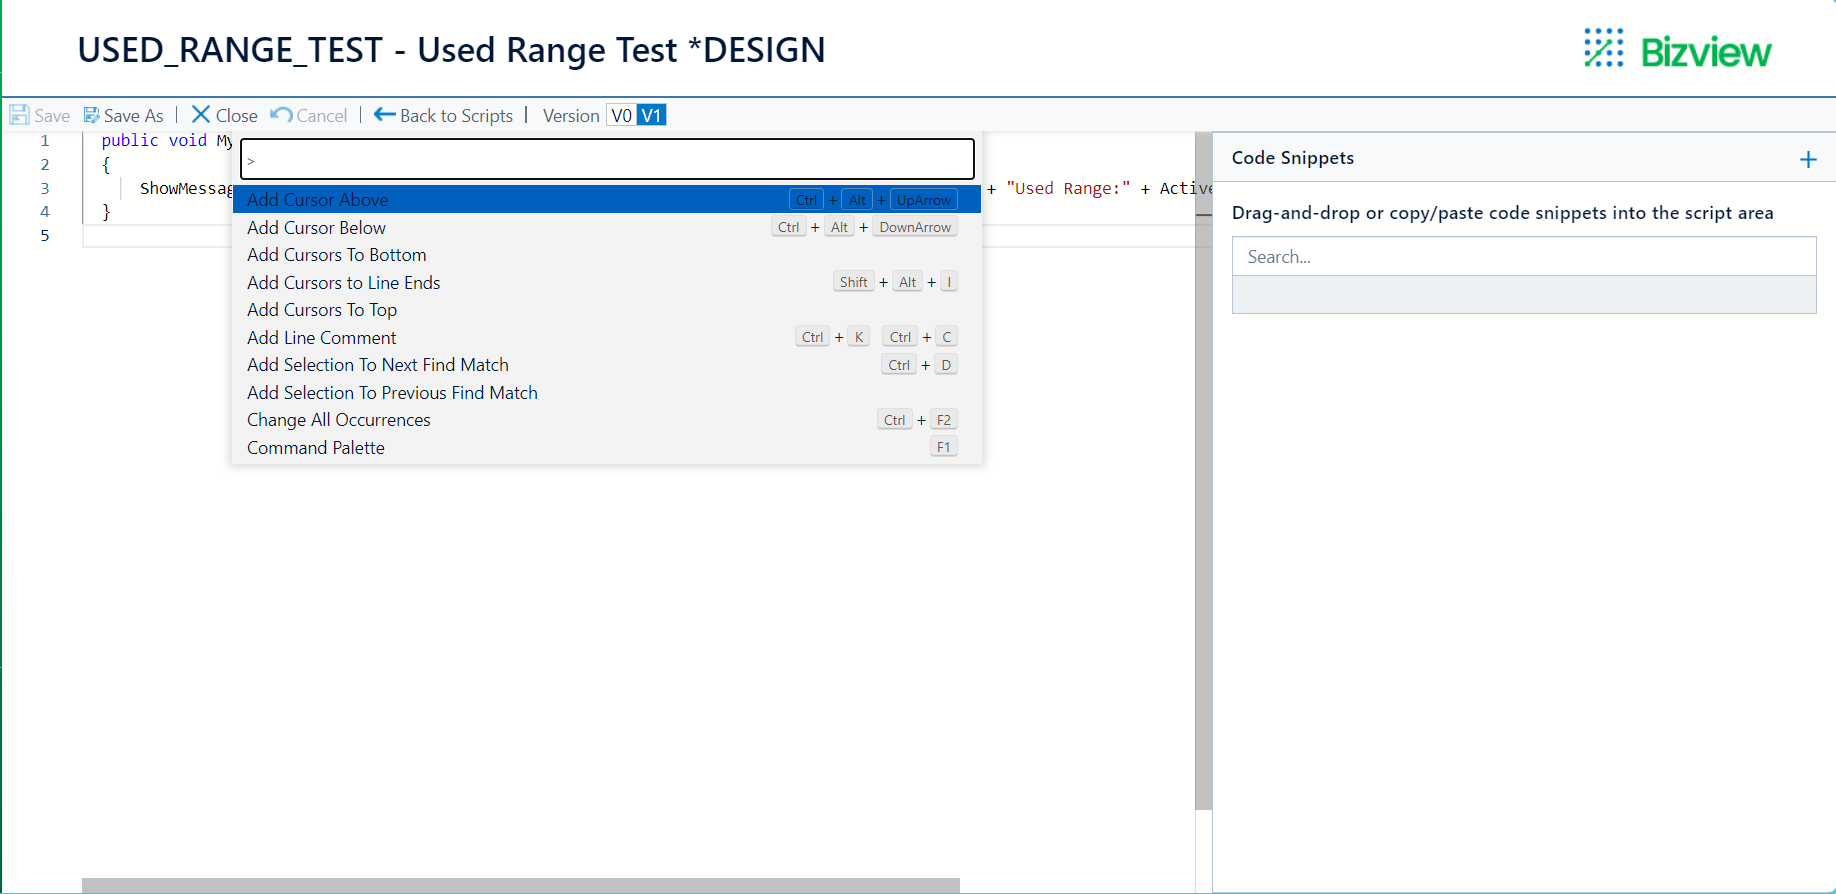Choose Add Cursors To Bottom command
This screenshot has width=1836, height=894.
[607, 255]
